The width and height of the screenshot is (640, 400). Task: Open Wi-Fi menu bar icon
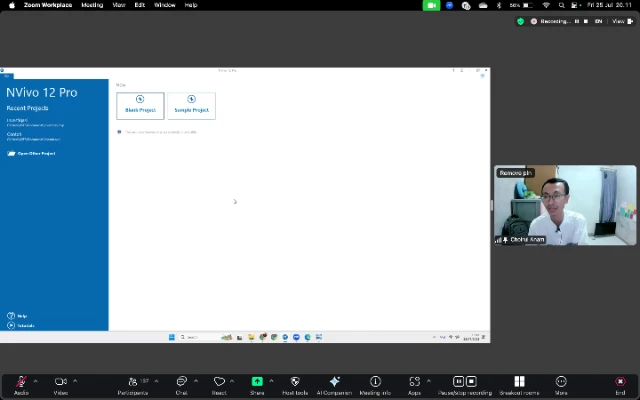click(546, 5)
